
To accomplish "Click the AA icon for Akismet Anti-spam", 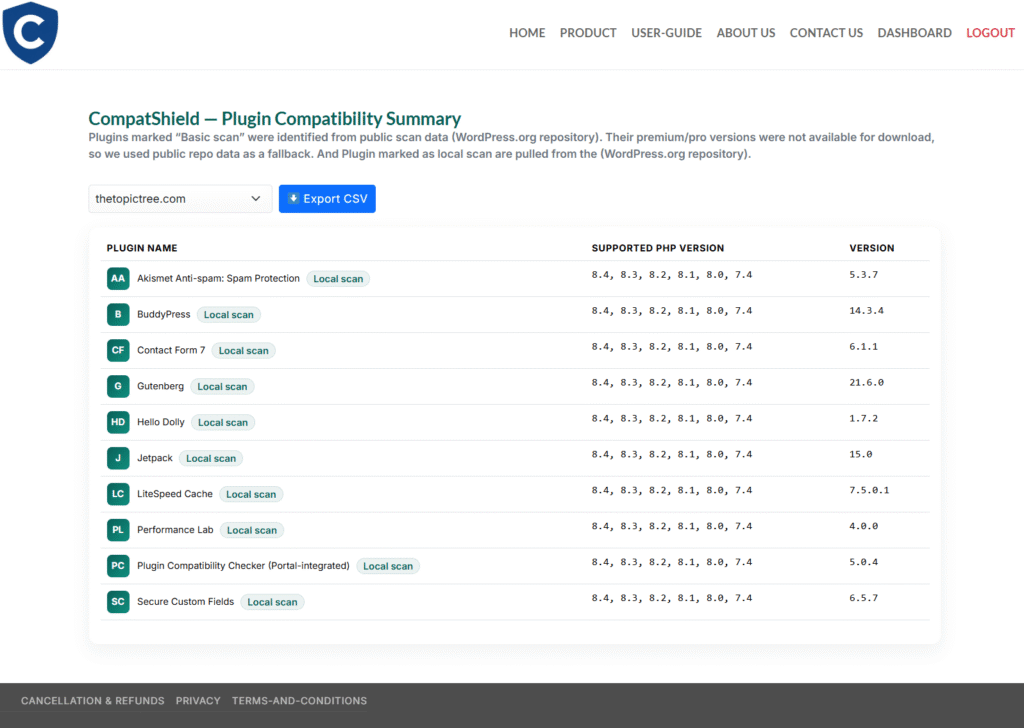I will coord(118,278).
